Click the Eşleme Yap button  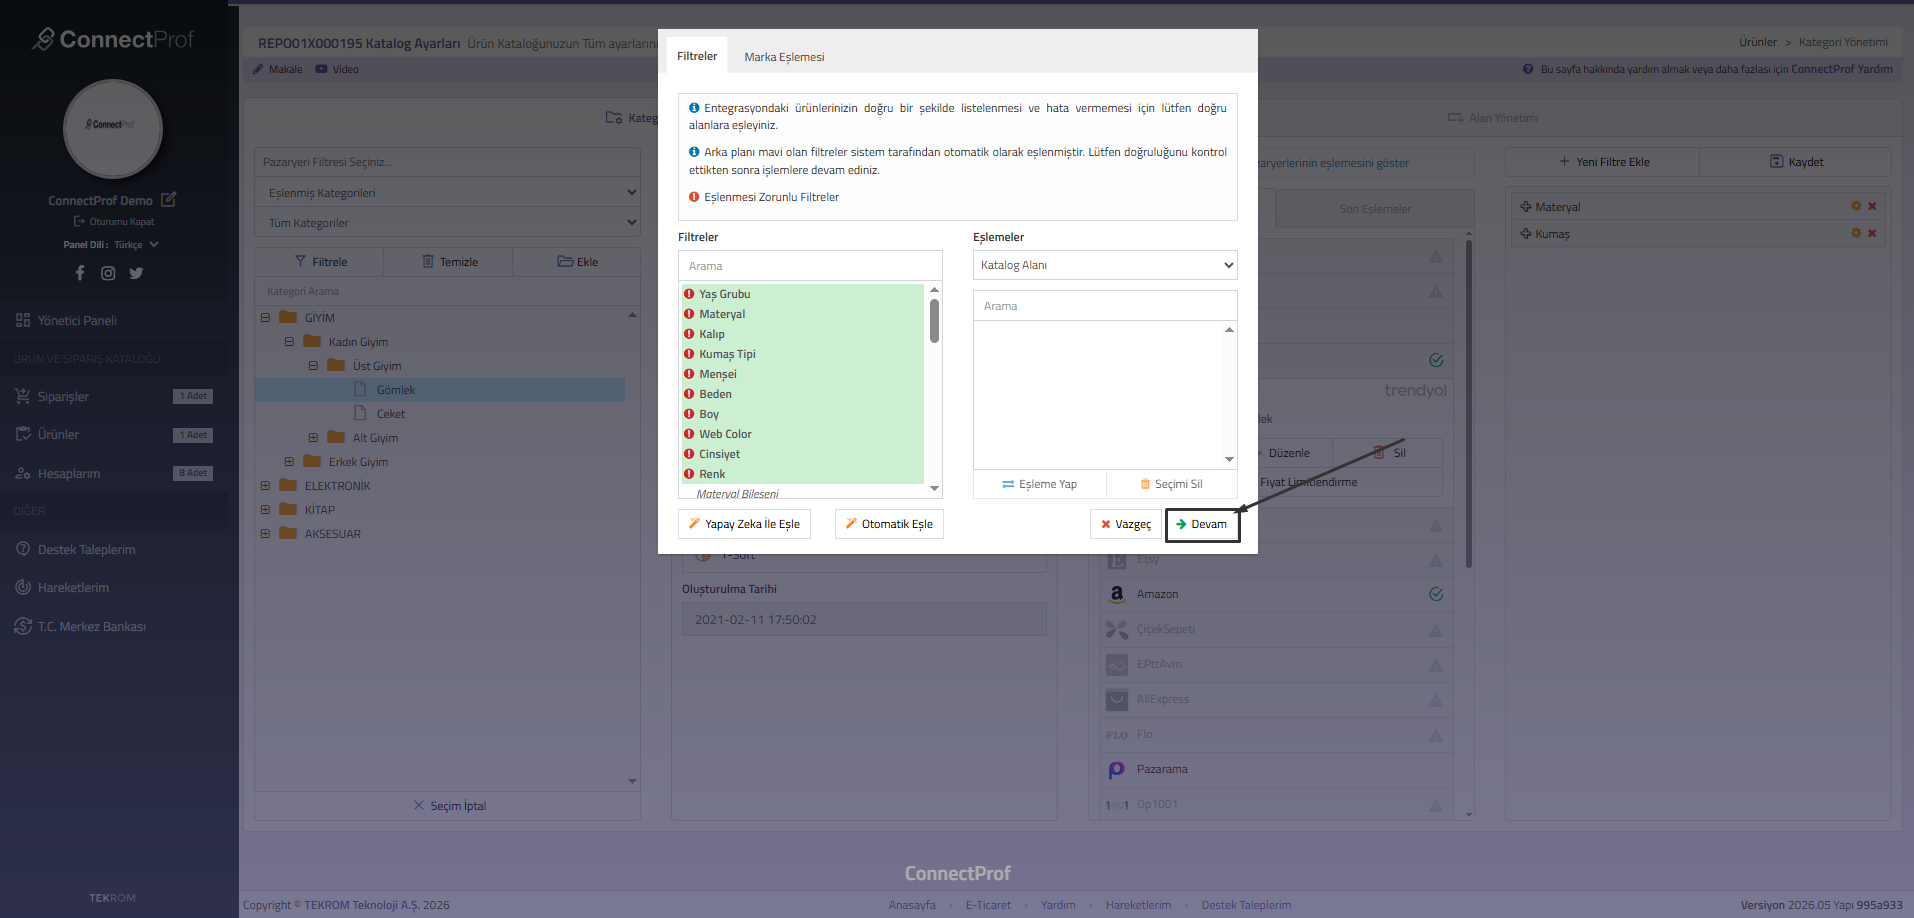point(1040,484)
